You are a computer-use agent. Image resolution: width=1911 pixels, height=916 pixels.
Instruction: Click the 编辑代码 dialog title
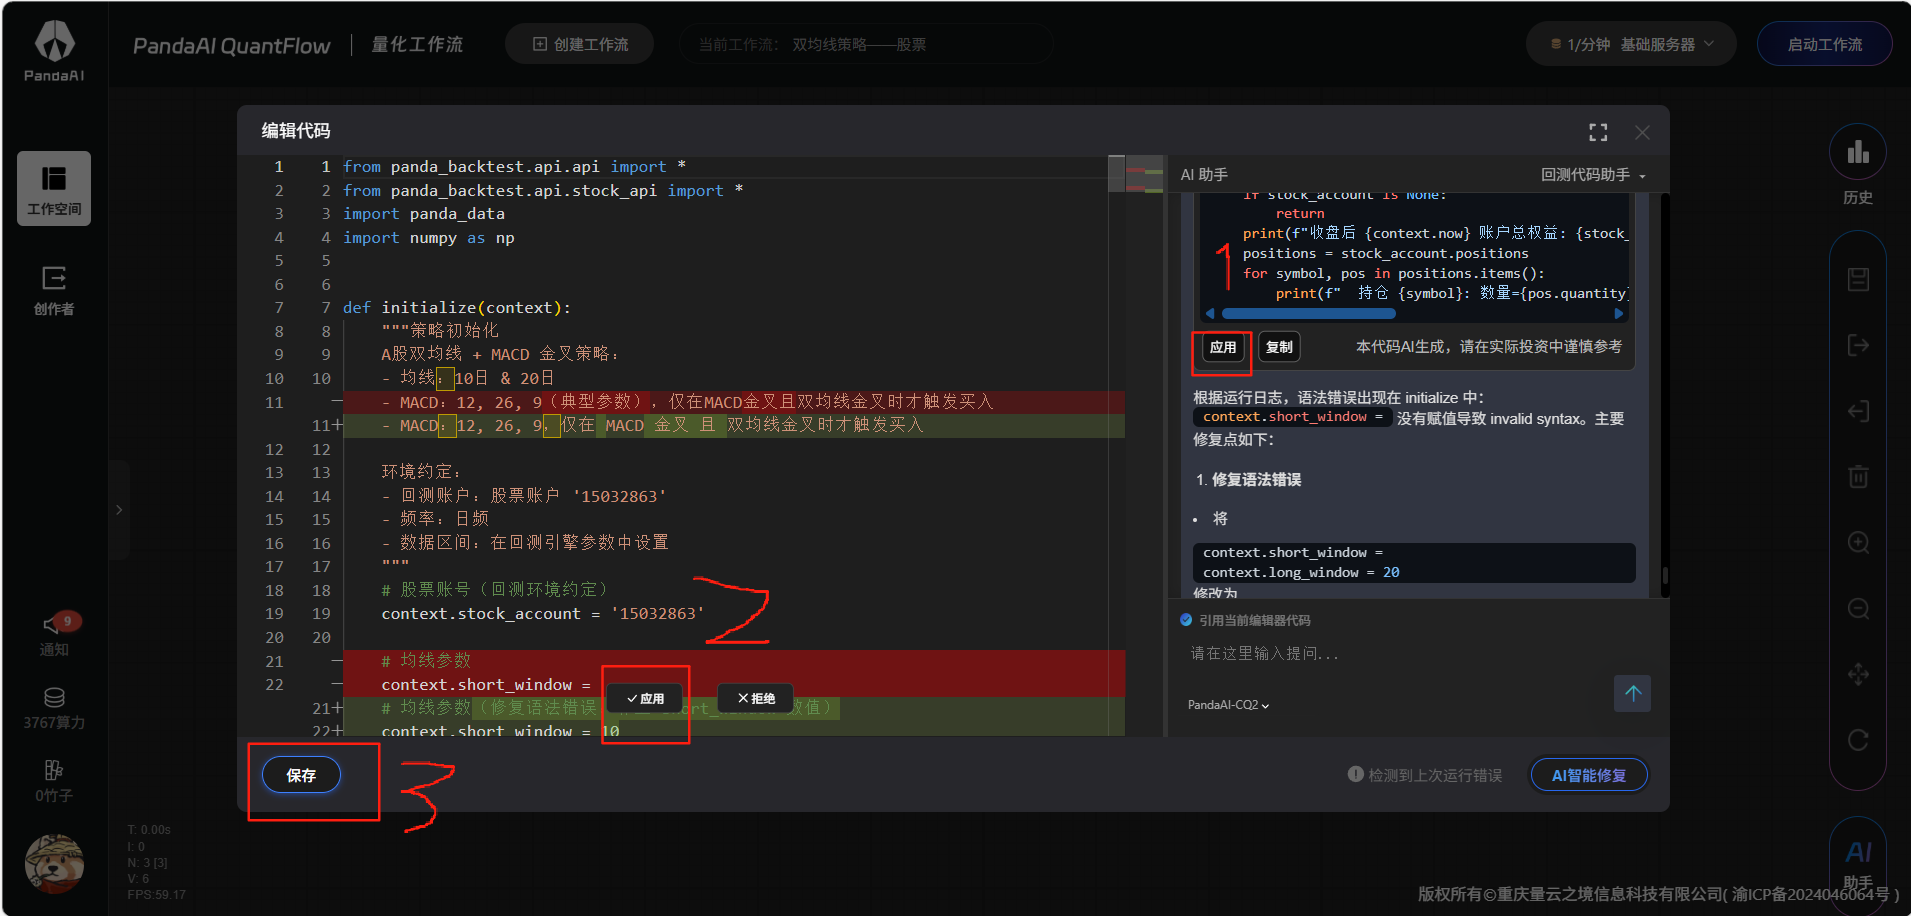[x=296, y=131]
